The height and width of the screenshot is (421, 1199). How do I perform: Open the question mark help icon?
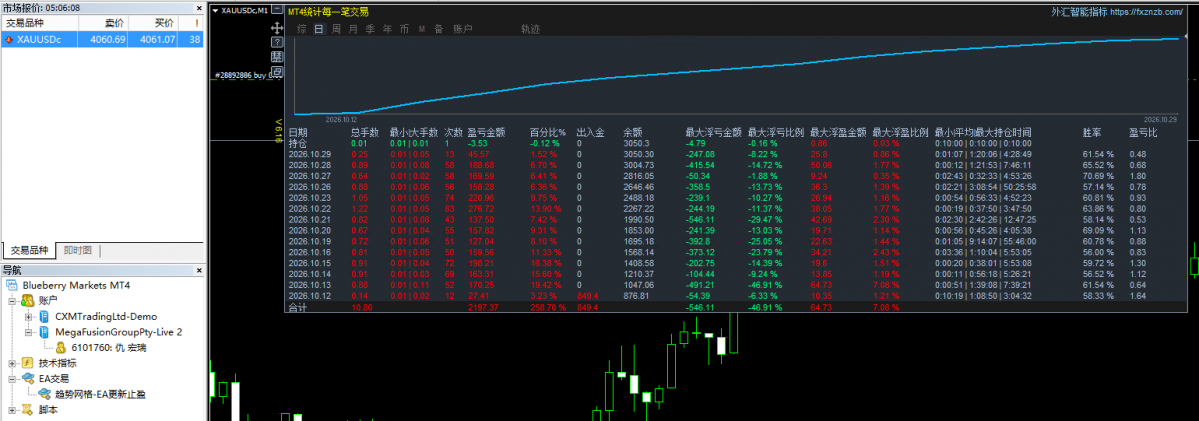tap(277, 42)
